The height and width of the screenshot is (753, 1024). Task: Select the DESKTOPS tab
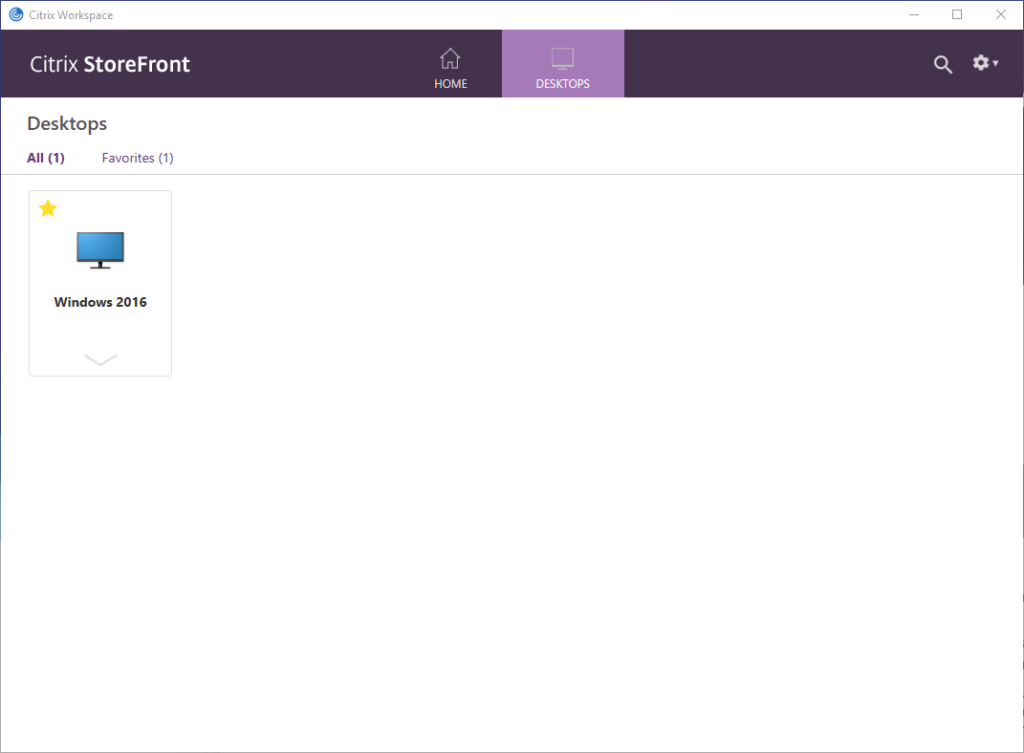point(562,64)
